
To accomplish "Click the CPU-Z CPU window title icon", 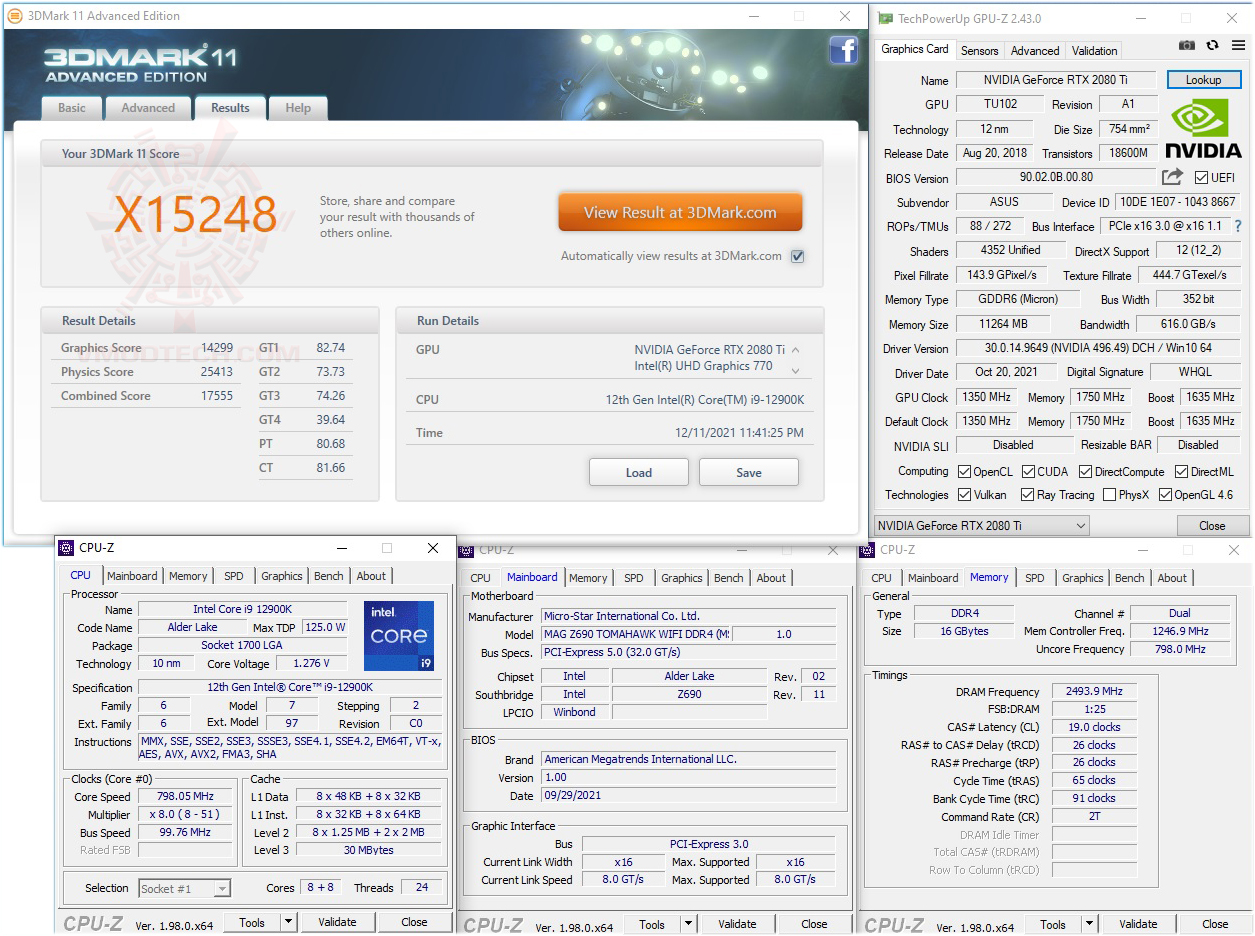I will tap(67, 548).
